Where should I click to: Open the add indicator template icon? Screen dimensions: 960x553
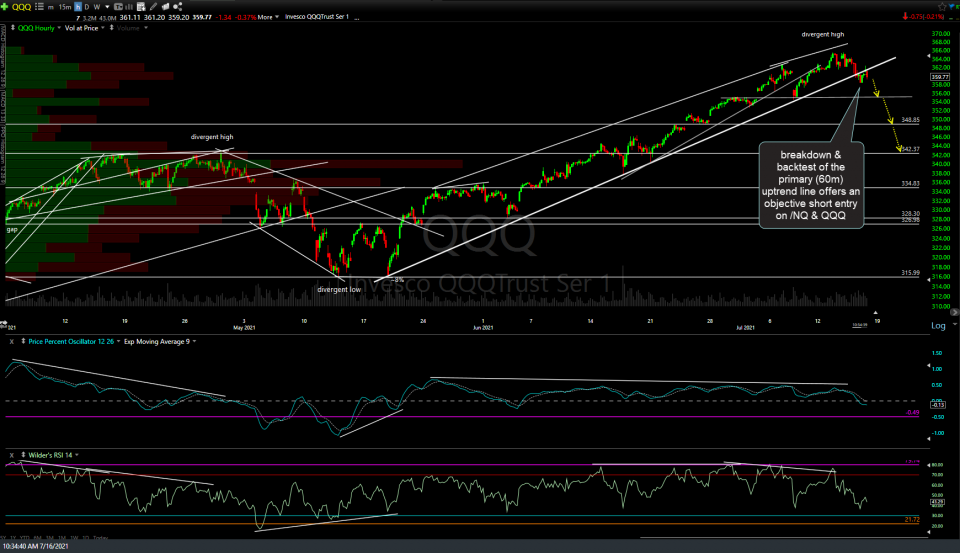pyautogui.click(x=141, y=7)
